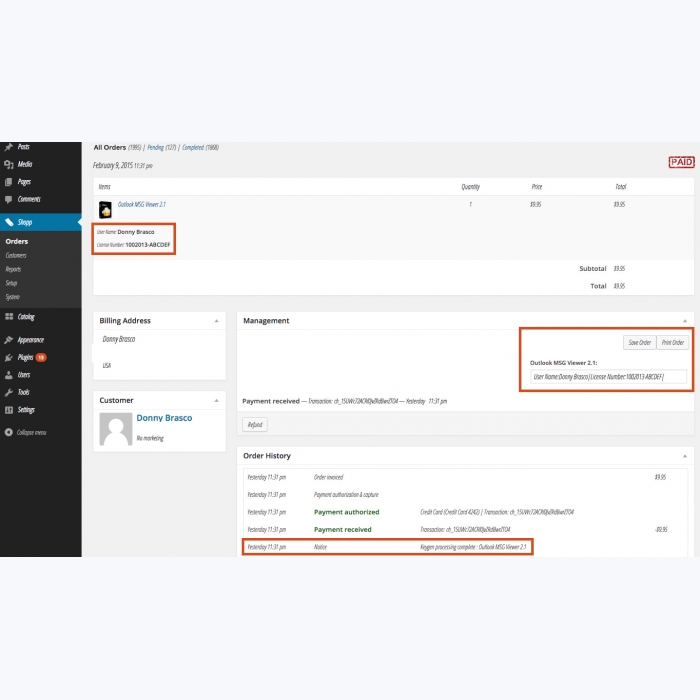700x700 pixels.
Task: Click the Order invoiced history entry
Action: click(x=329, y=477)
